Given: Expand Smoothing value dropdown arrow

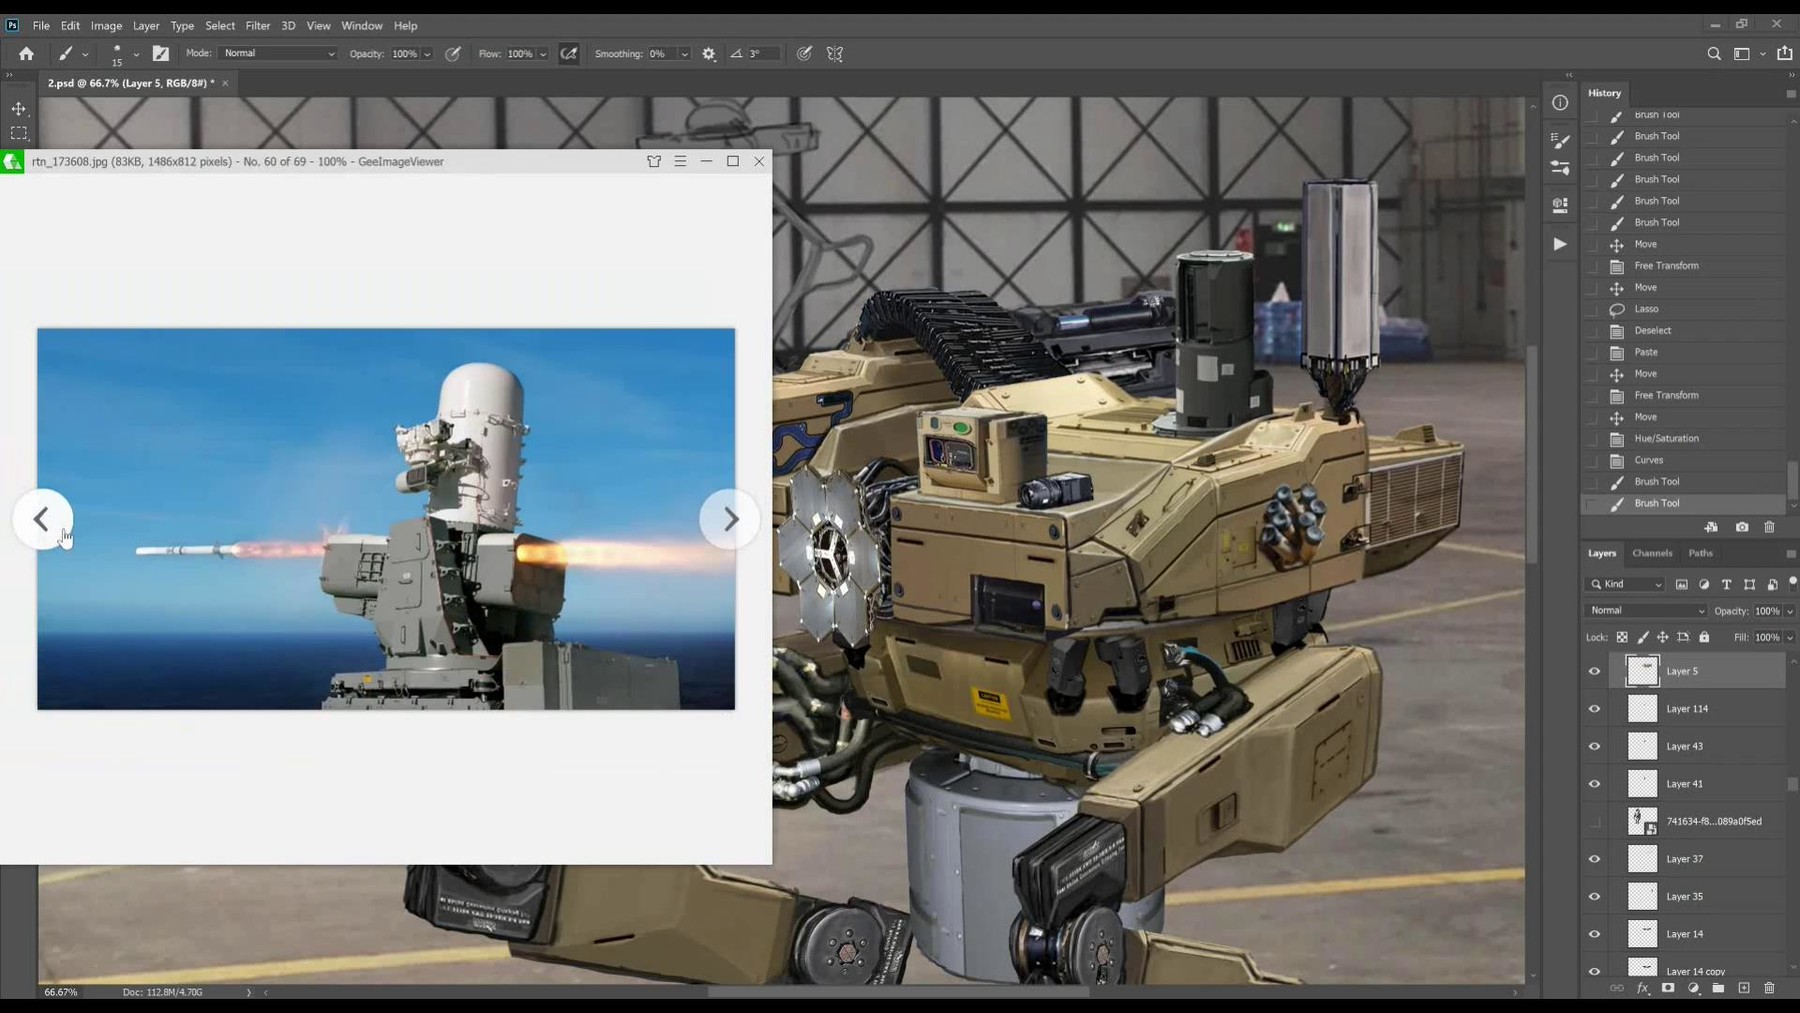Looking at the screenshot, I should point(685,54).
